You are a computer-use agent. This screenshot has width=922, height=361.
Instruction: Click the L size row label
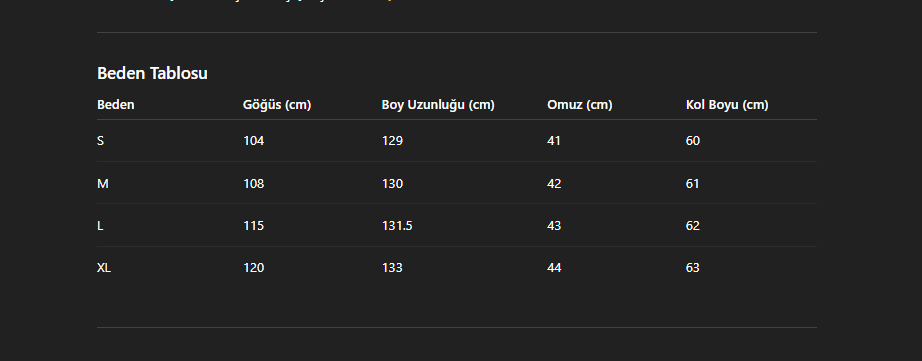(100, 226)
